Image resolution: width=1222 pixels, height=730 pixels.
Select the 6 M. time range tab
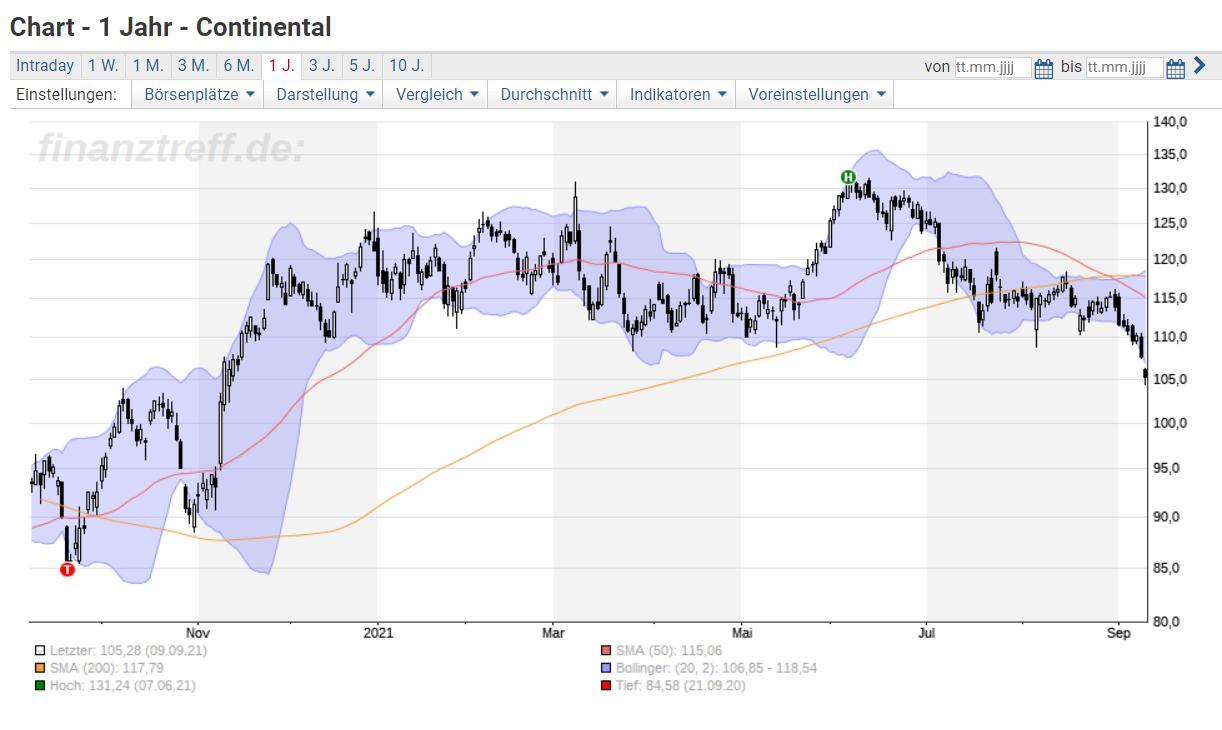238,66
